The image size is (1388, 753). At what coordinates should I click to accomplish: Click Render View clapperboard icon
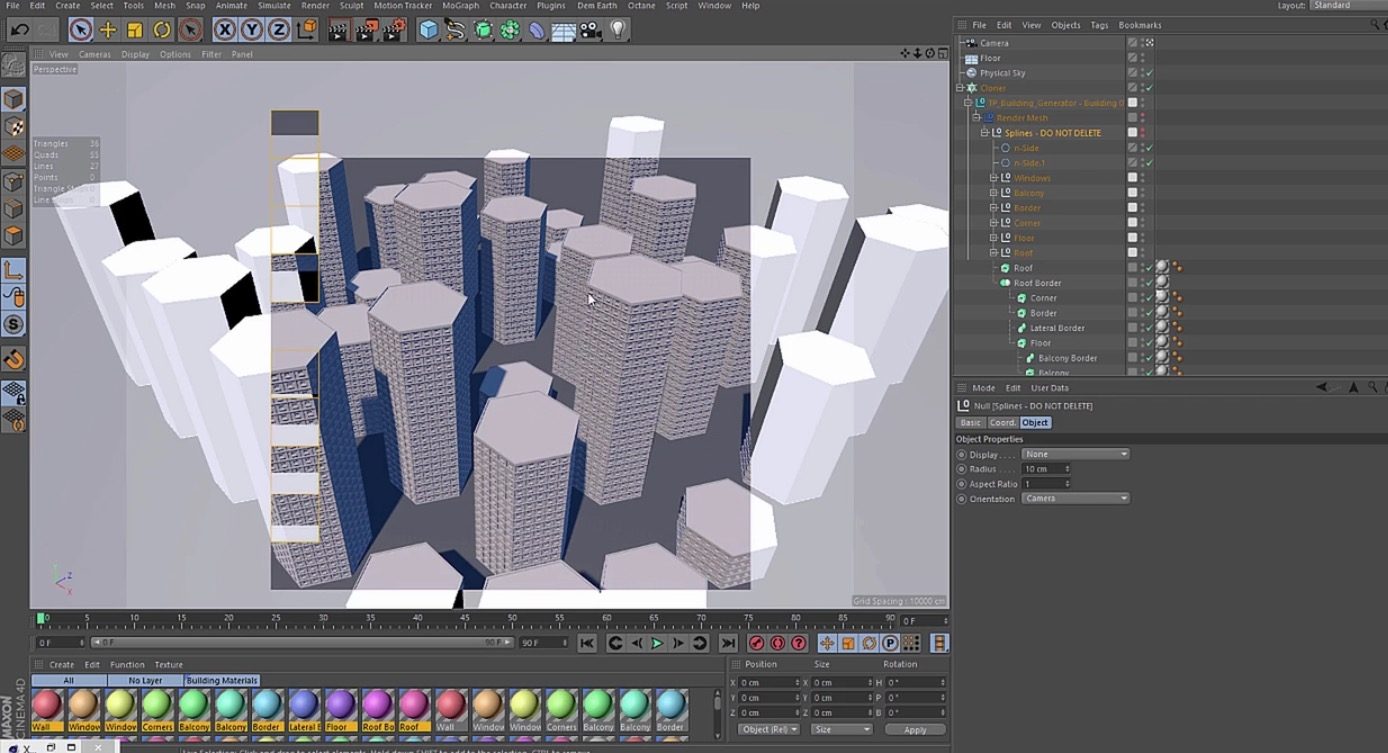coord(338,30)
